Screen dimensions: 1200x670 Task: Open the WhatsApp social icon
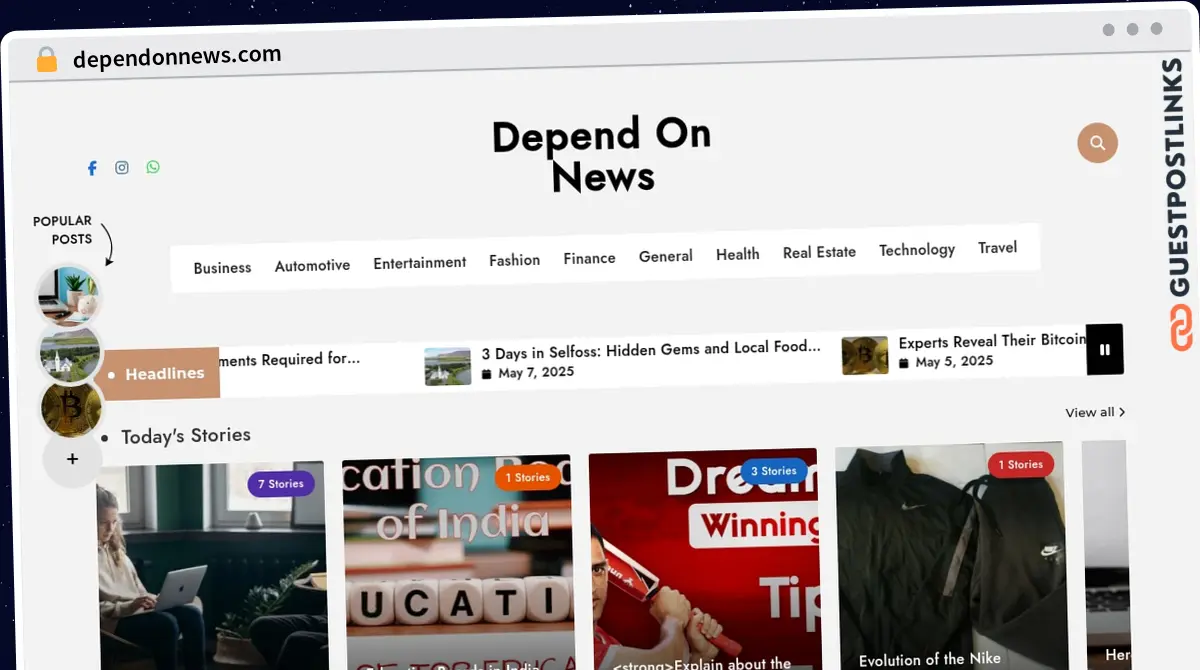click(153, 167)
